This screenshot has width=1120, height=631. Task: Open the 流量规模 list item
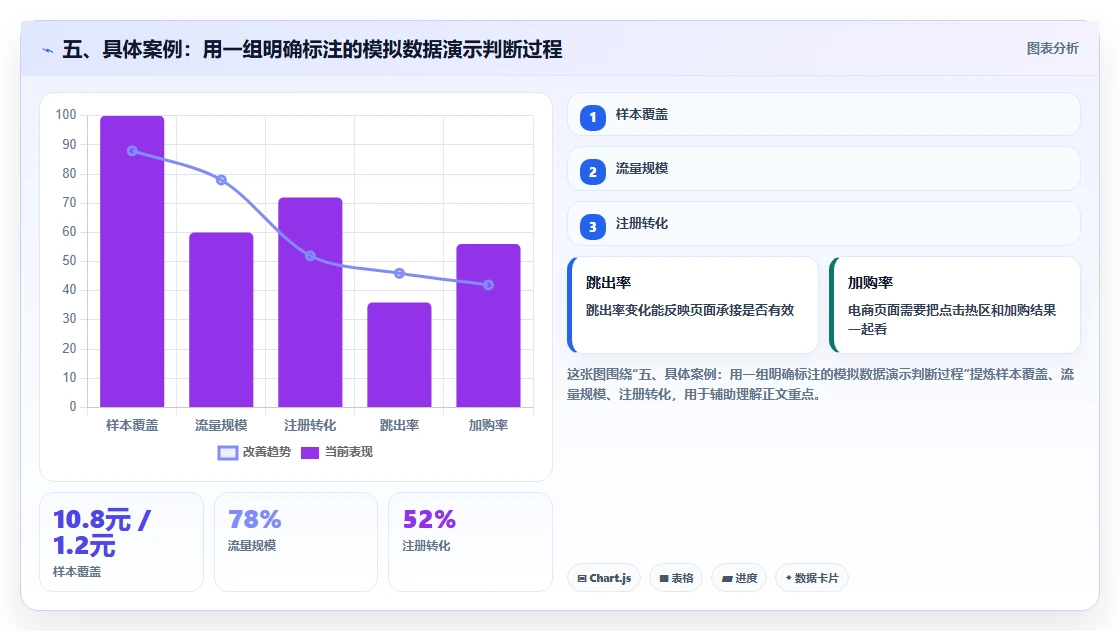(824, 169)
